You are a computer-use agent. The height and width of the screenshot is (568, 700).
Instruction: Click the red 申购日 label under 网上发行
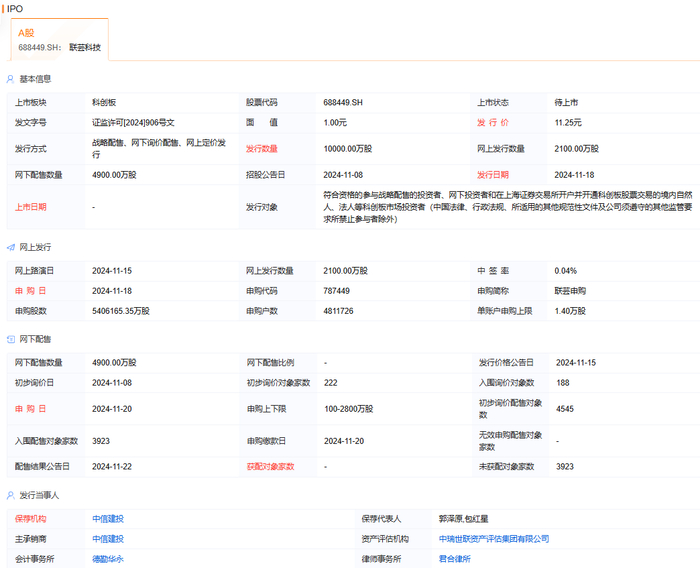click(x=31, y=291)
